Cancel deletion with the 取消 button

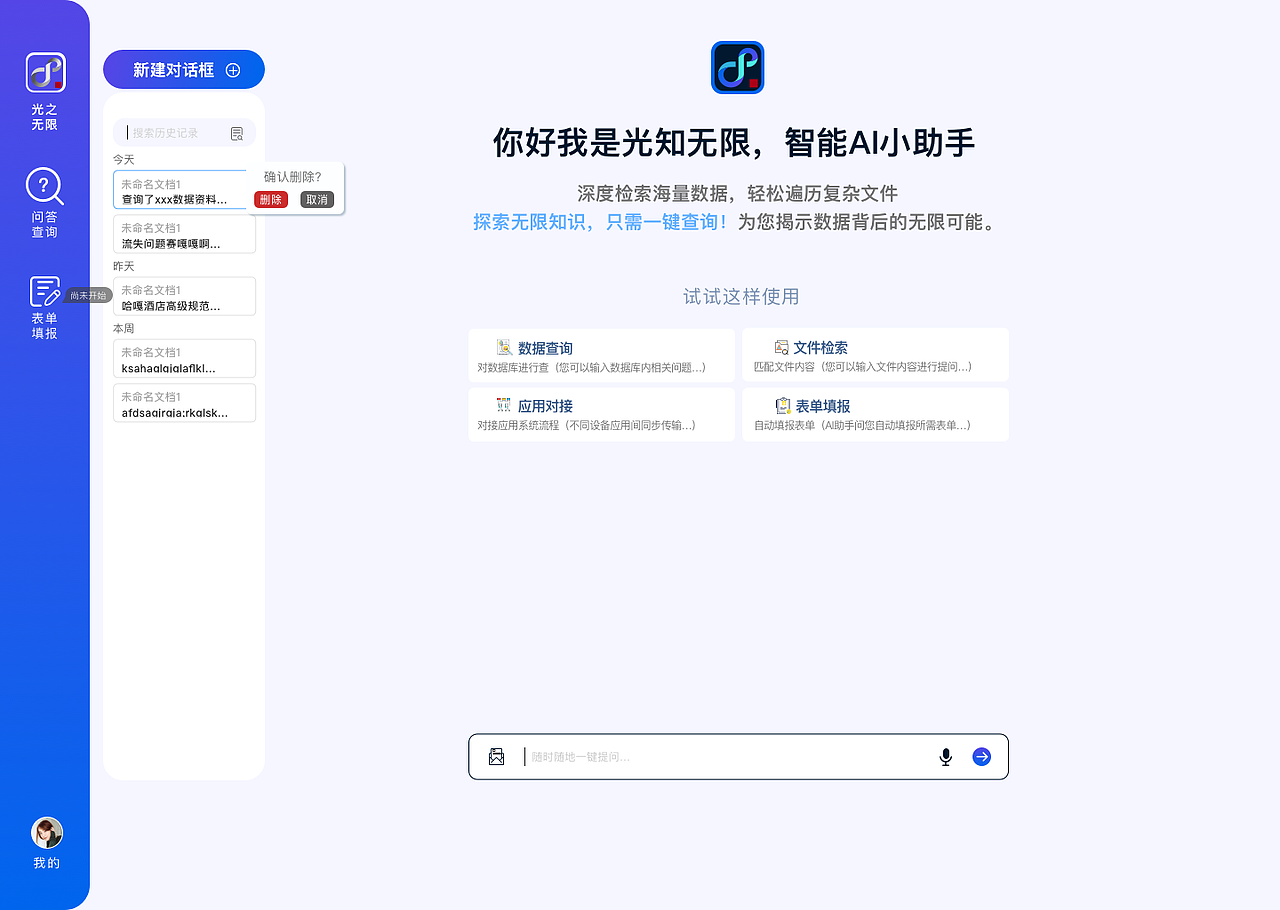(x=317, y=199)
